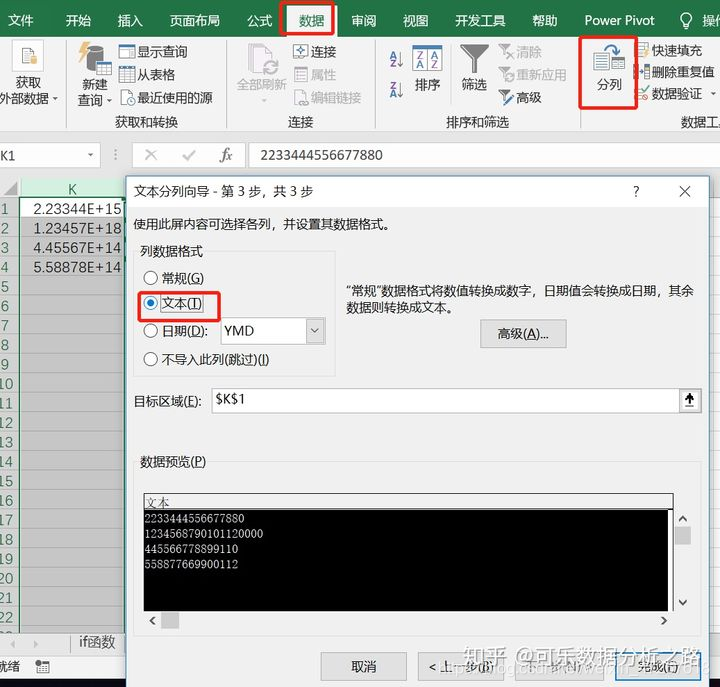Open the View (视图) tab

click(x=415, y=20)
